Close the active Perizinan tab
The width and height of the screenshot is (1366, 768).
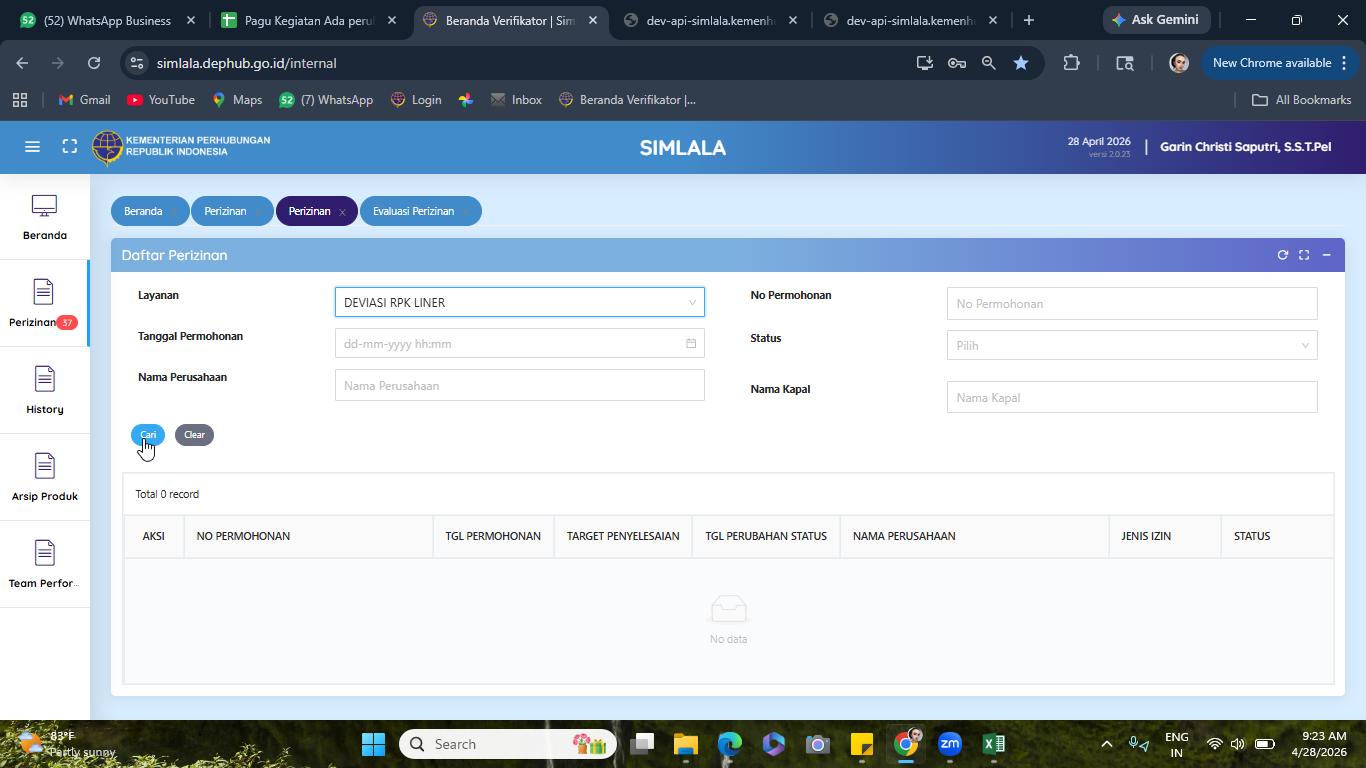tap(342, 212)
